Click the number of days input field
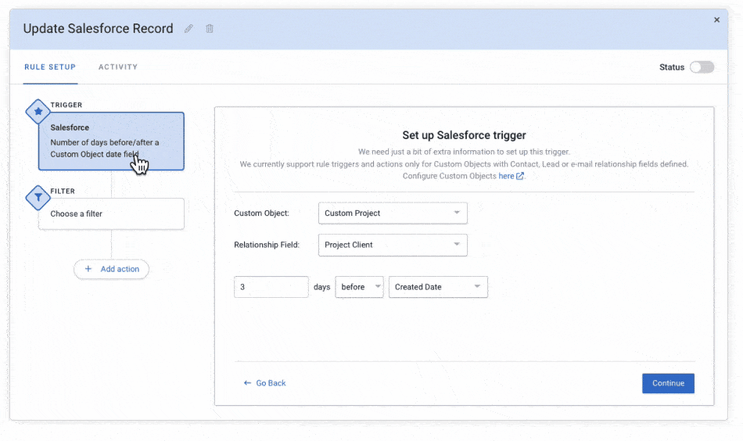743x441 pixels. tap(271, 287)
